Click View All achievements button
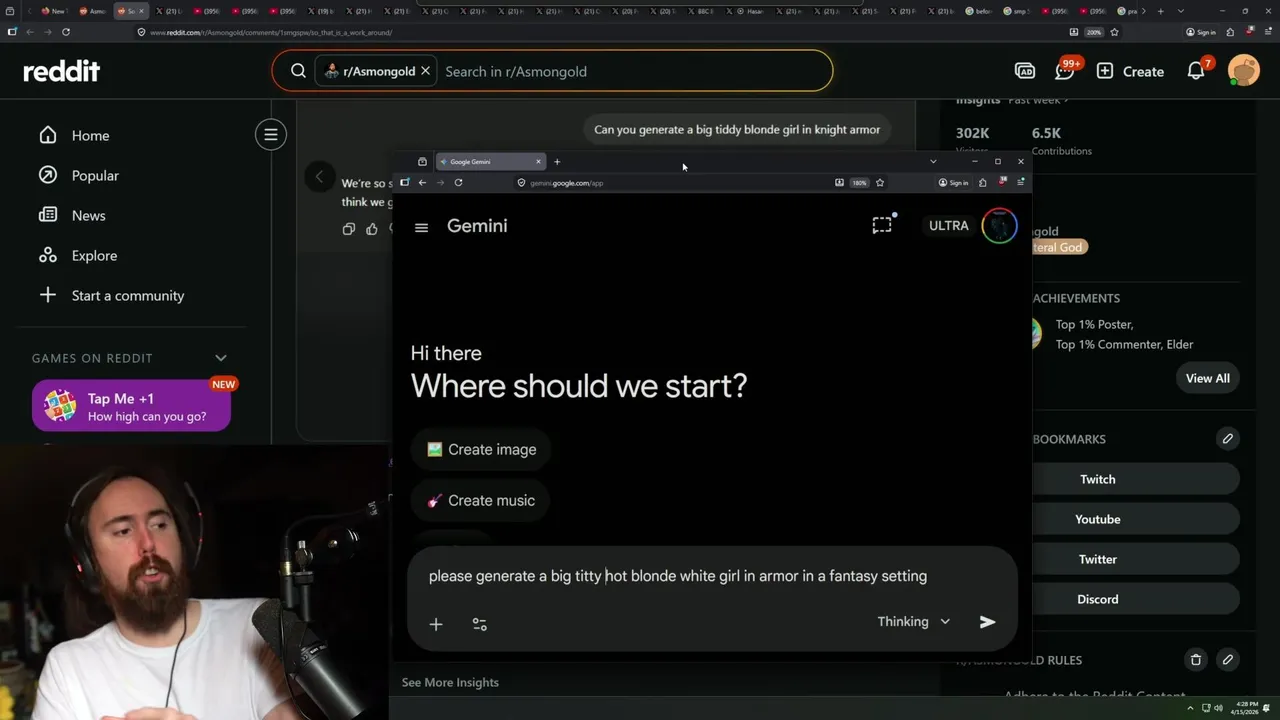This screenshot has height=720, width=1280. pyautogui.click(x=1207, y=378)
